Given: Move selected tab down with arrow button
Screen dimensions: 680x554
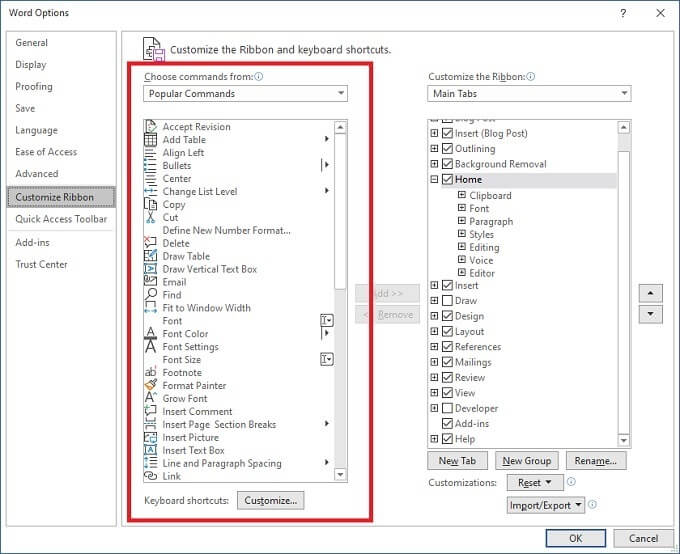Looking at the screenshot, I should [651, 314].
